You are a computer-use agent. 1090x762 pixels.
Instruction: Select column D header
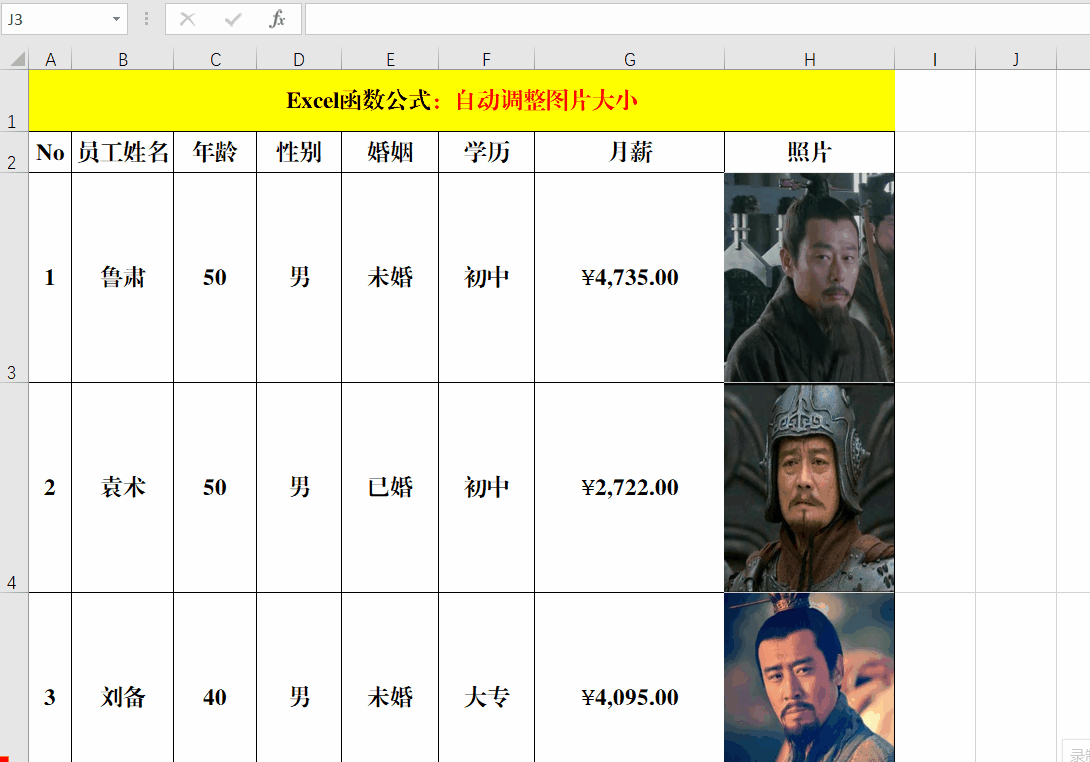pyautogui.click(x=299, y=59)
